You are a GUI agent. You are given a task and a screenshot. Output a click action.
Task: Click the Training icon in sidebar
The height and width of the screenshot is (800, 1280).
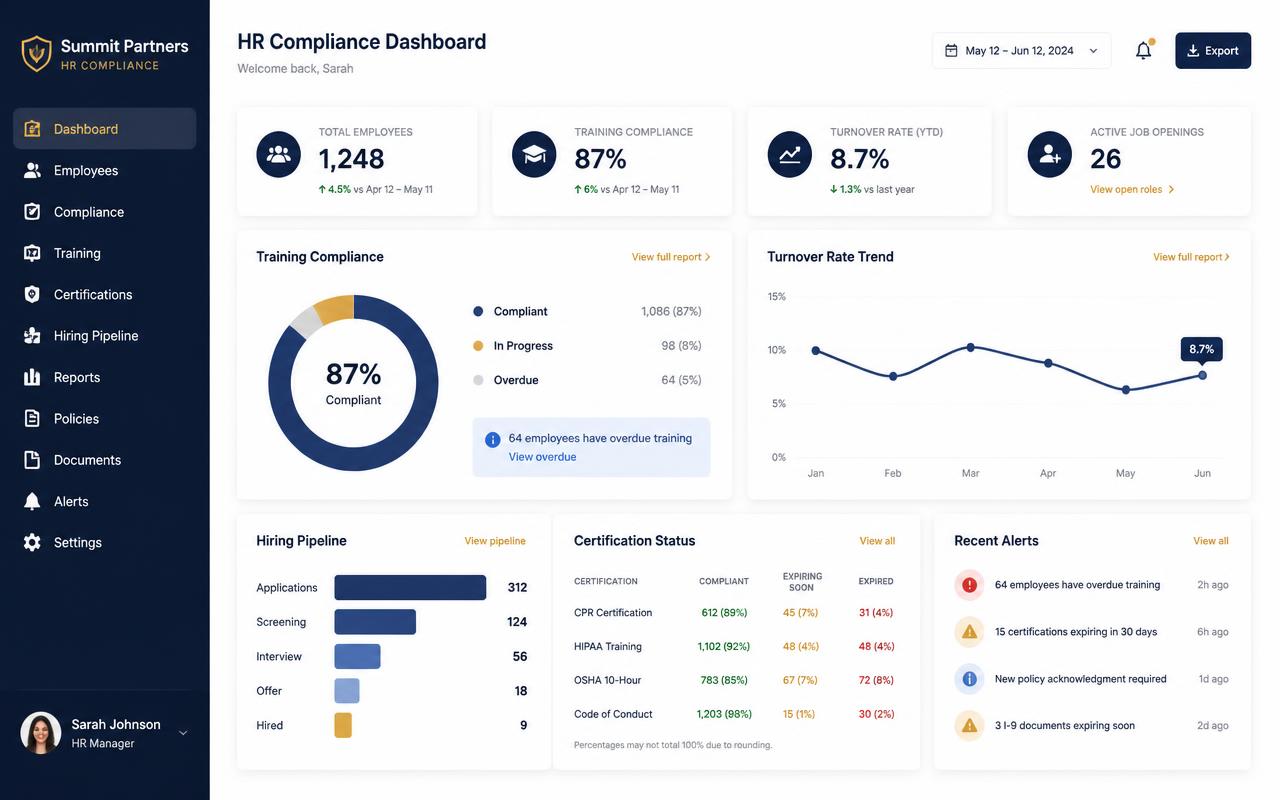tap(32, 253)
